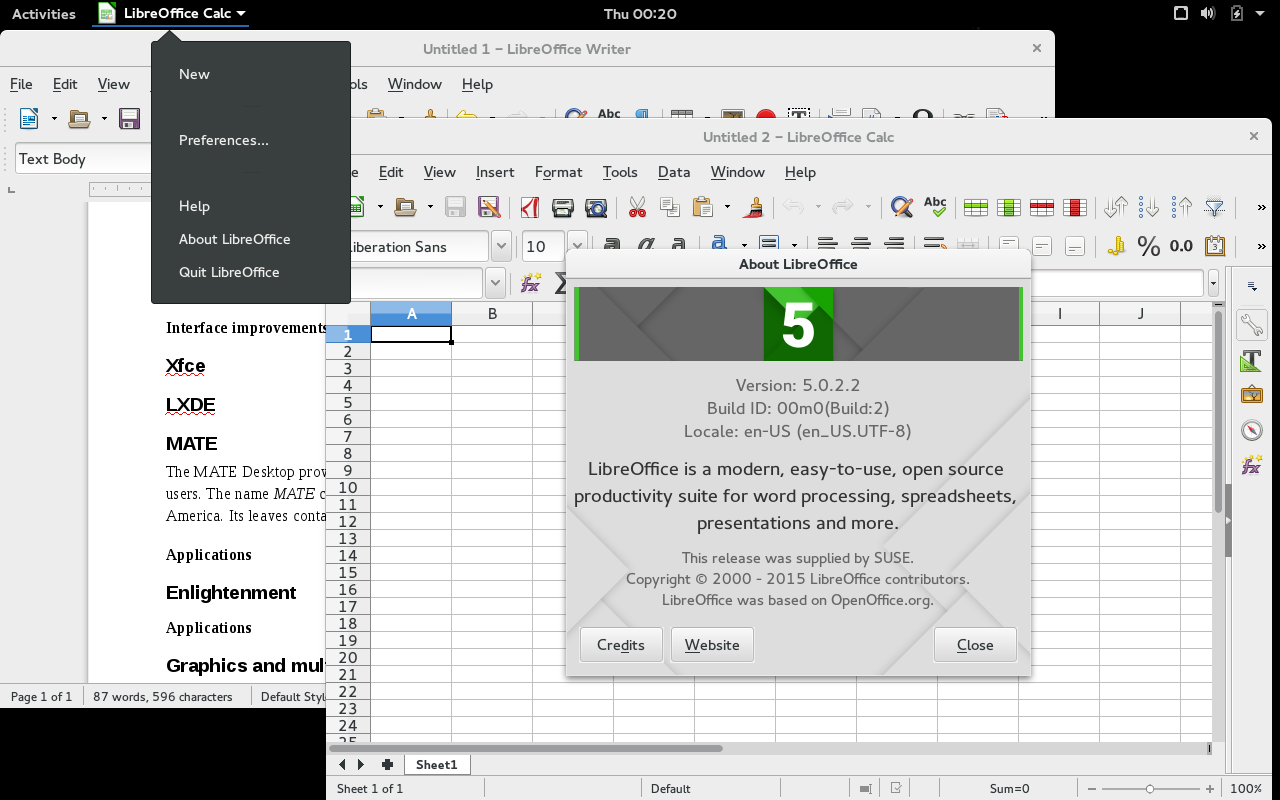This screenshot has width=1280, height=800.
Task: Open the Data menu in Calc
Action: pos(673,172)
